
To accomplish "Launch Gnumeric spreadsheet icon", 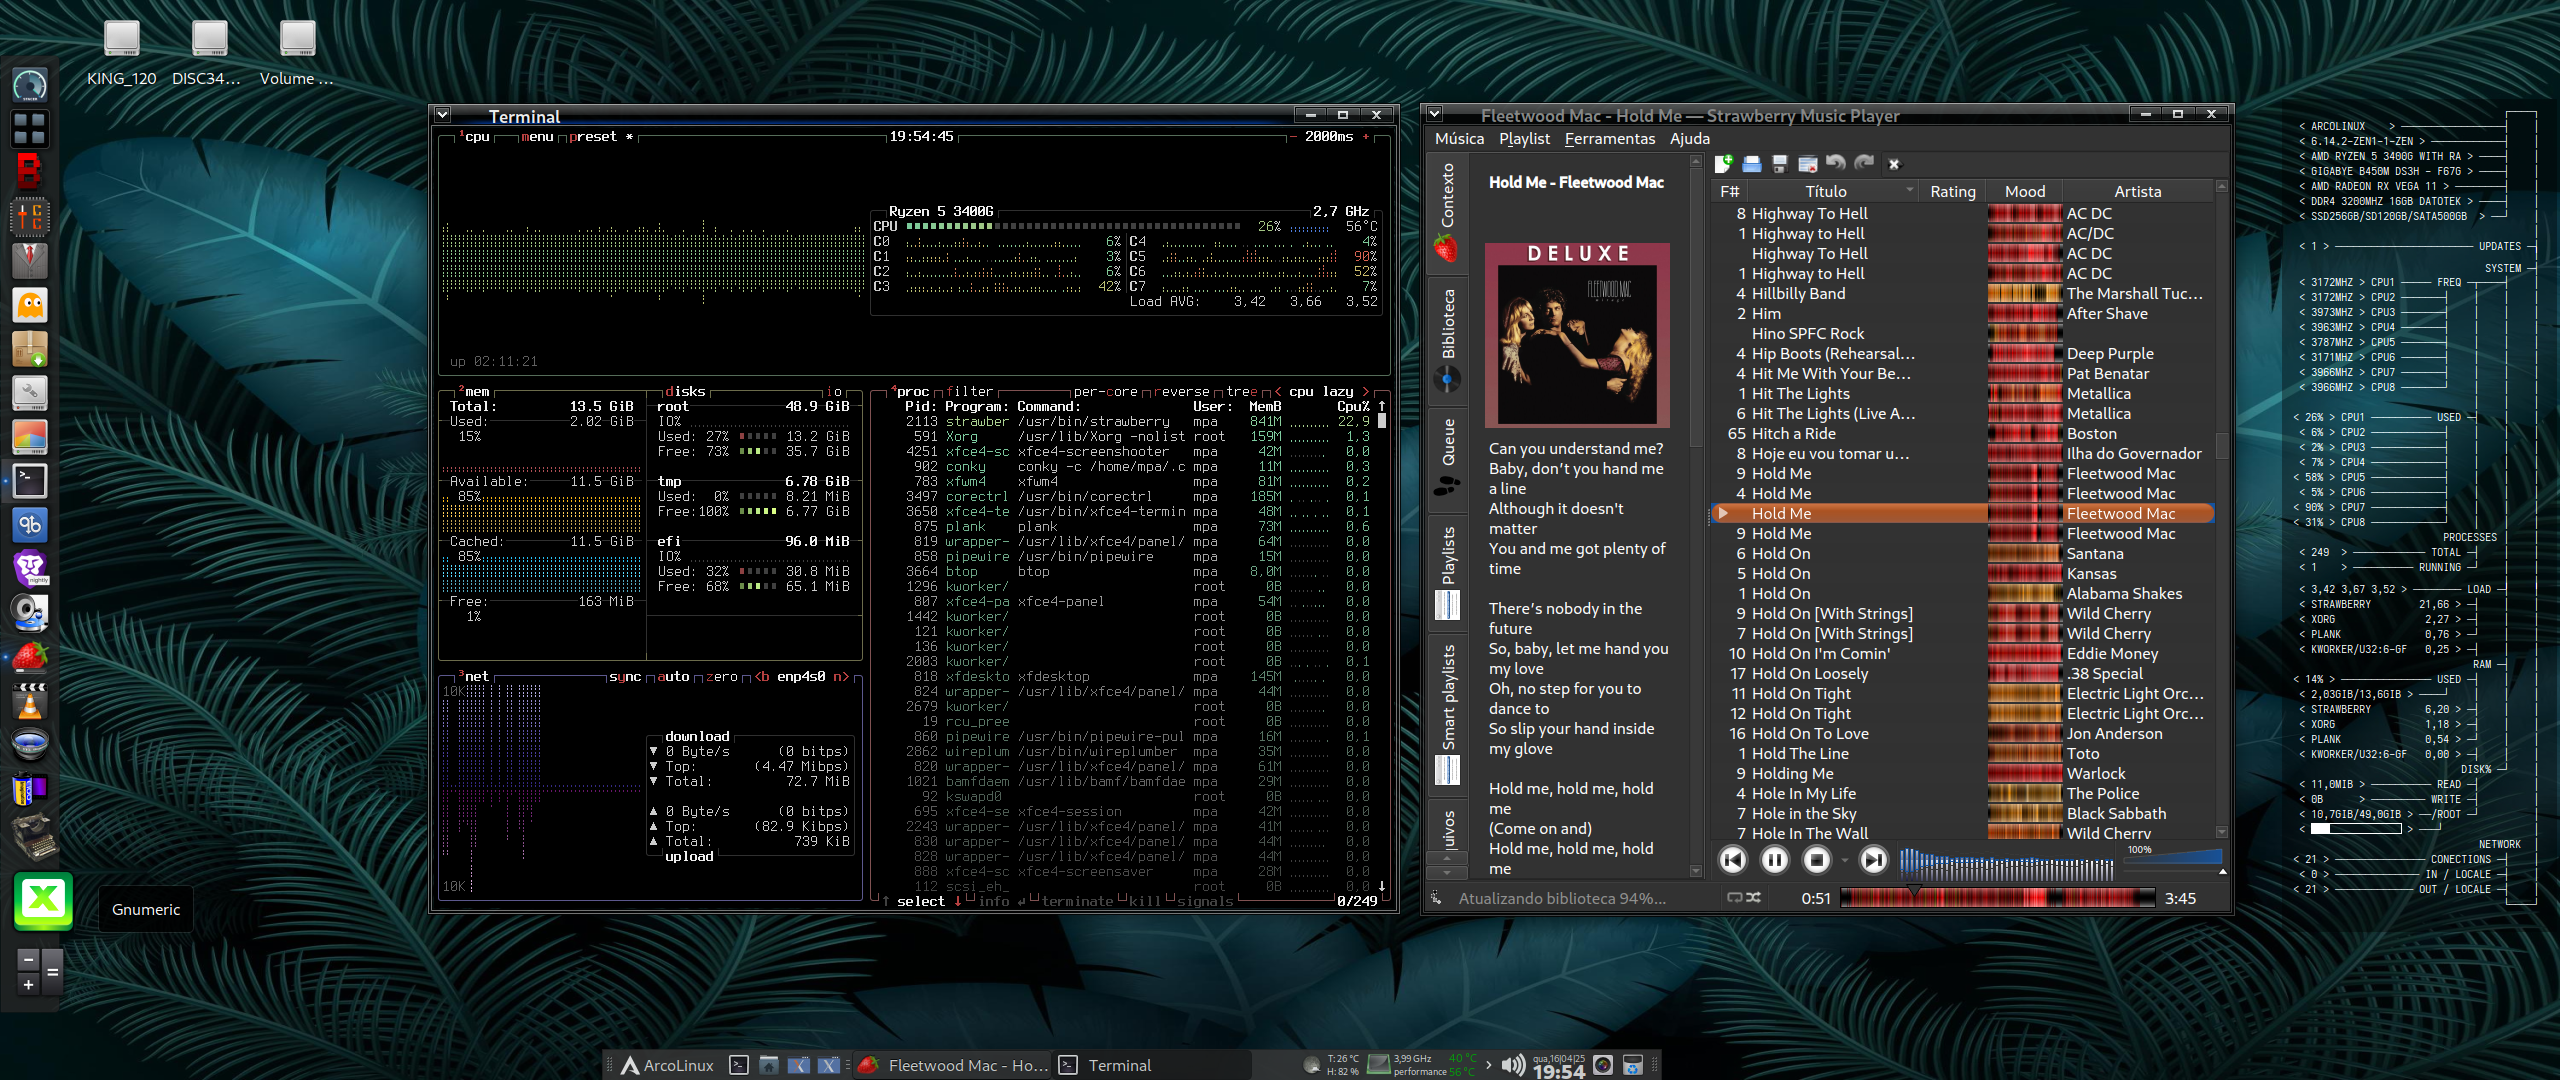I will (x=43, y=901).
